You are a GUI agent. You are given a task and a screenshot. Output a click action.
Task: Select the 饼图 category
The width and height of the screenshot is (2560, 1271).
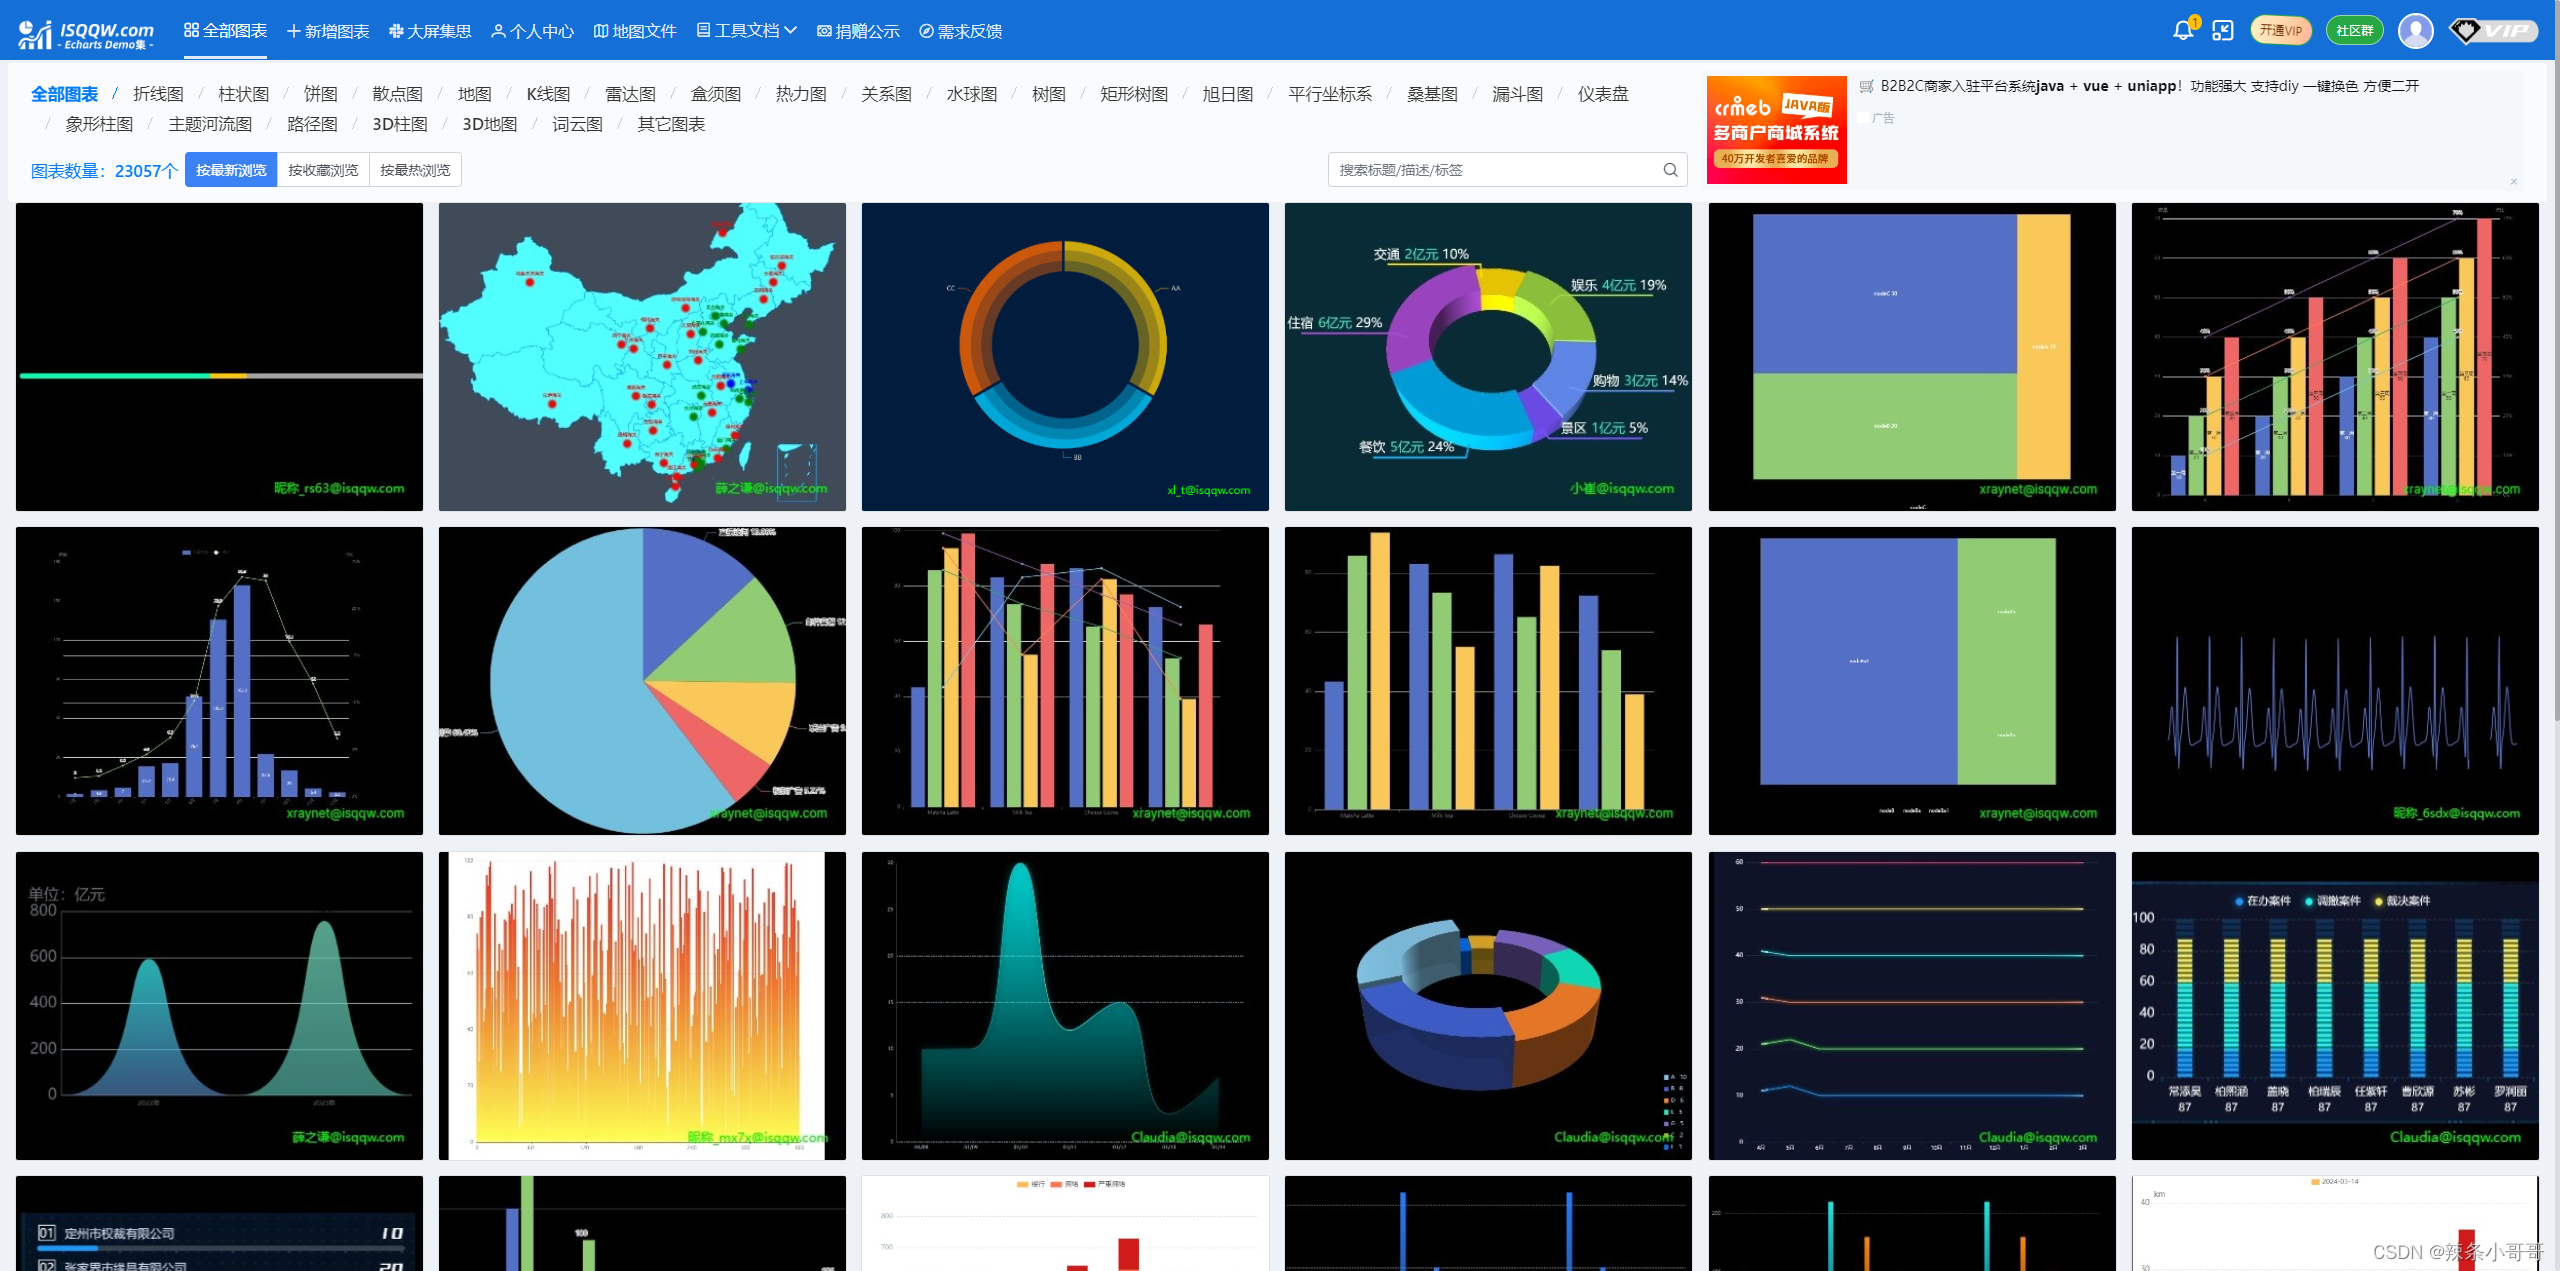click(x=321, y=94)
